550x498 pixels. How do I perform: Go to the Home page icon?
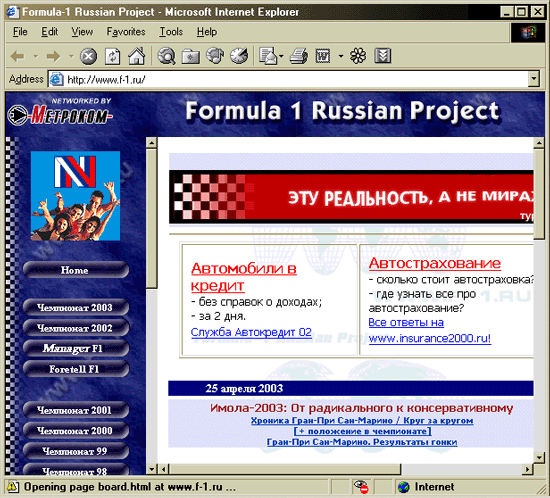pyautogui.click(x=136, y=56)
